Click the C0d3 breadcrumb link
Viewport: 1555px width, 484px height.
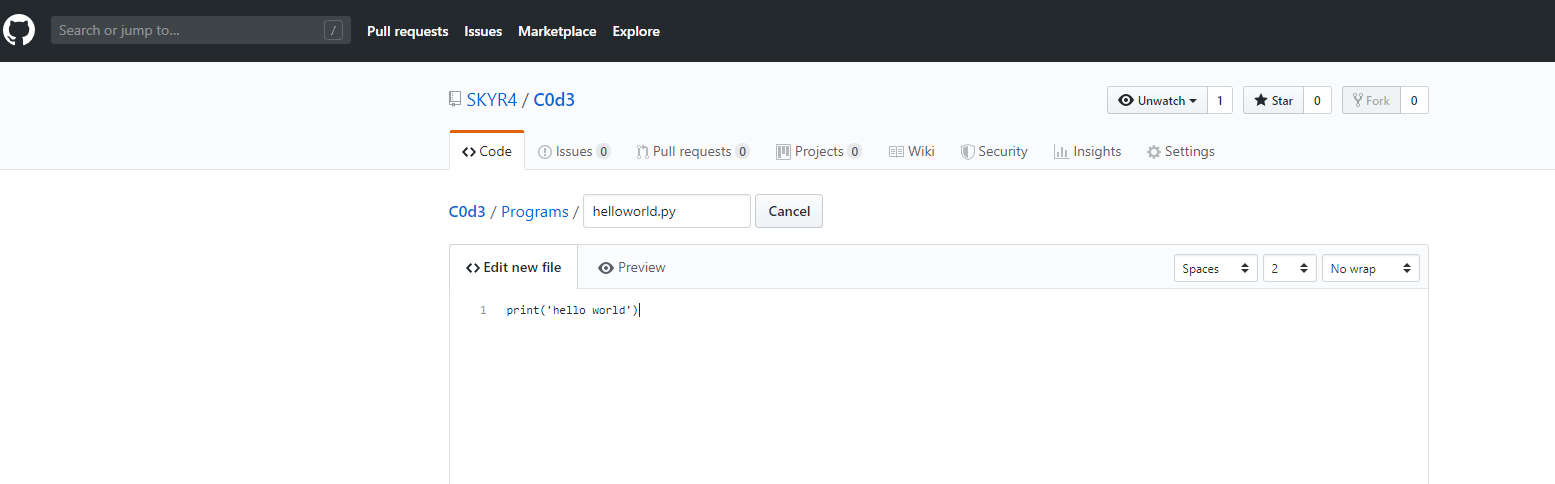click(467, 212)
